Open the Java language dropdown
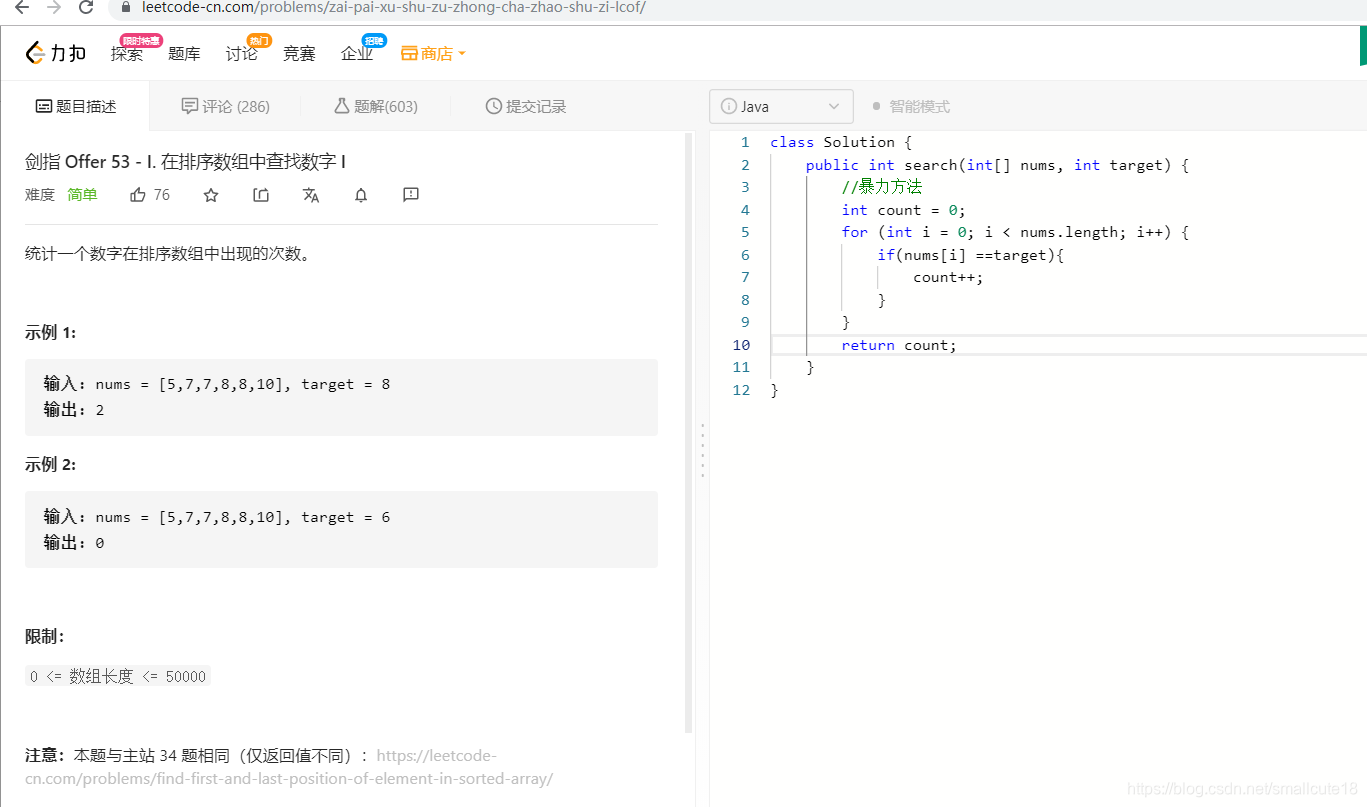This screenshot has height=807, width=1367. tap(781, 107)
